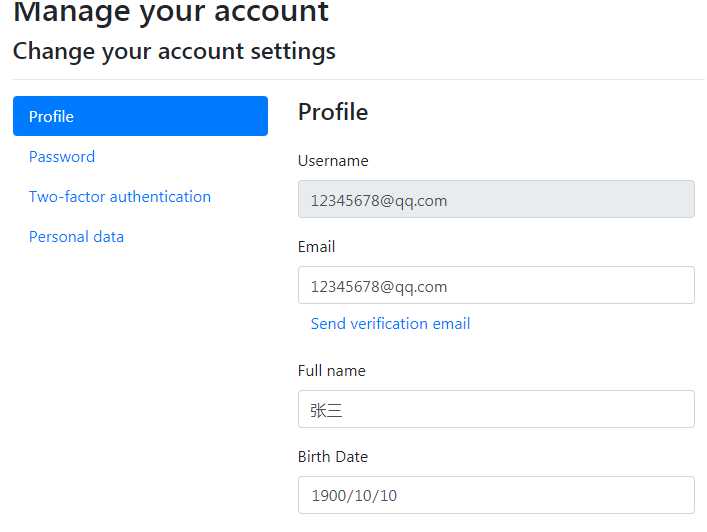Click the Manage your account title
This screenshot has width=707, height=532.
pos(171,13)
